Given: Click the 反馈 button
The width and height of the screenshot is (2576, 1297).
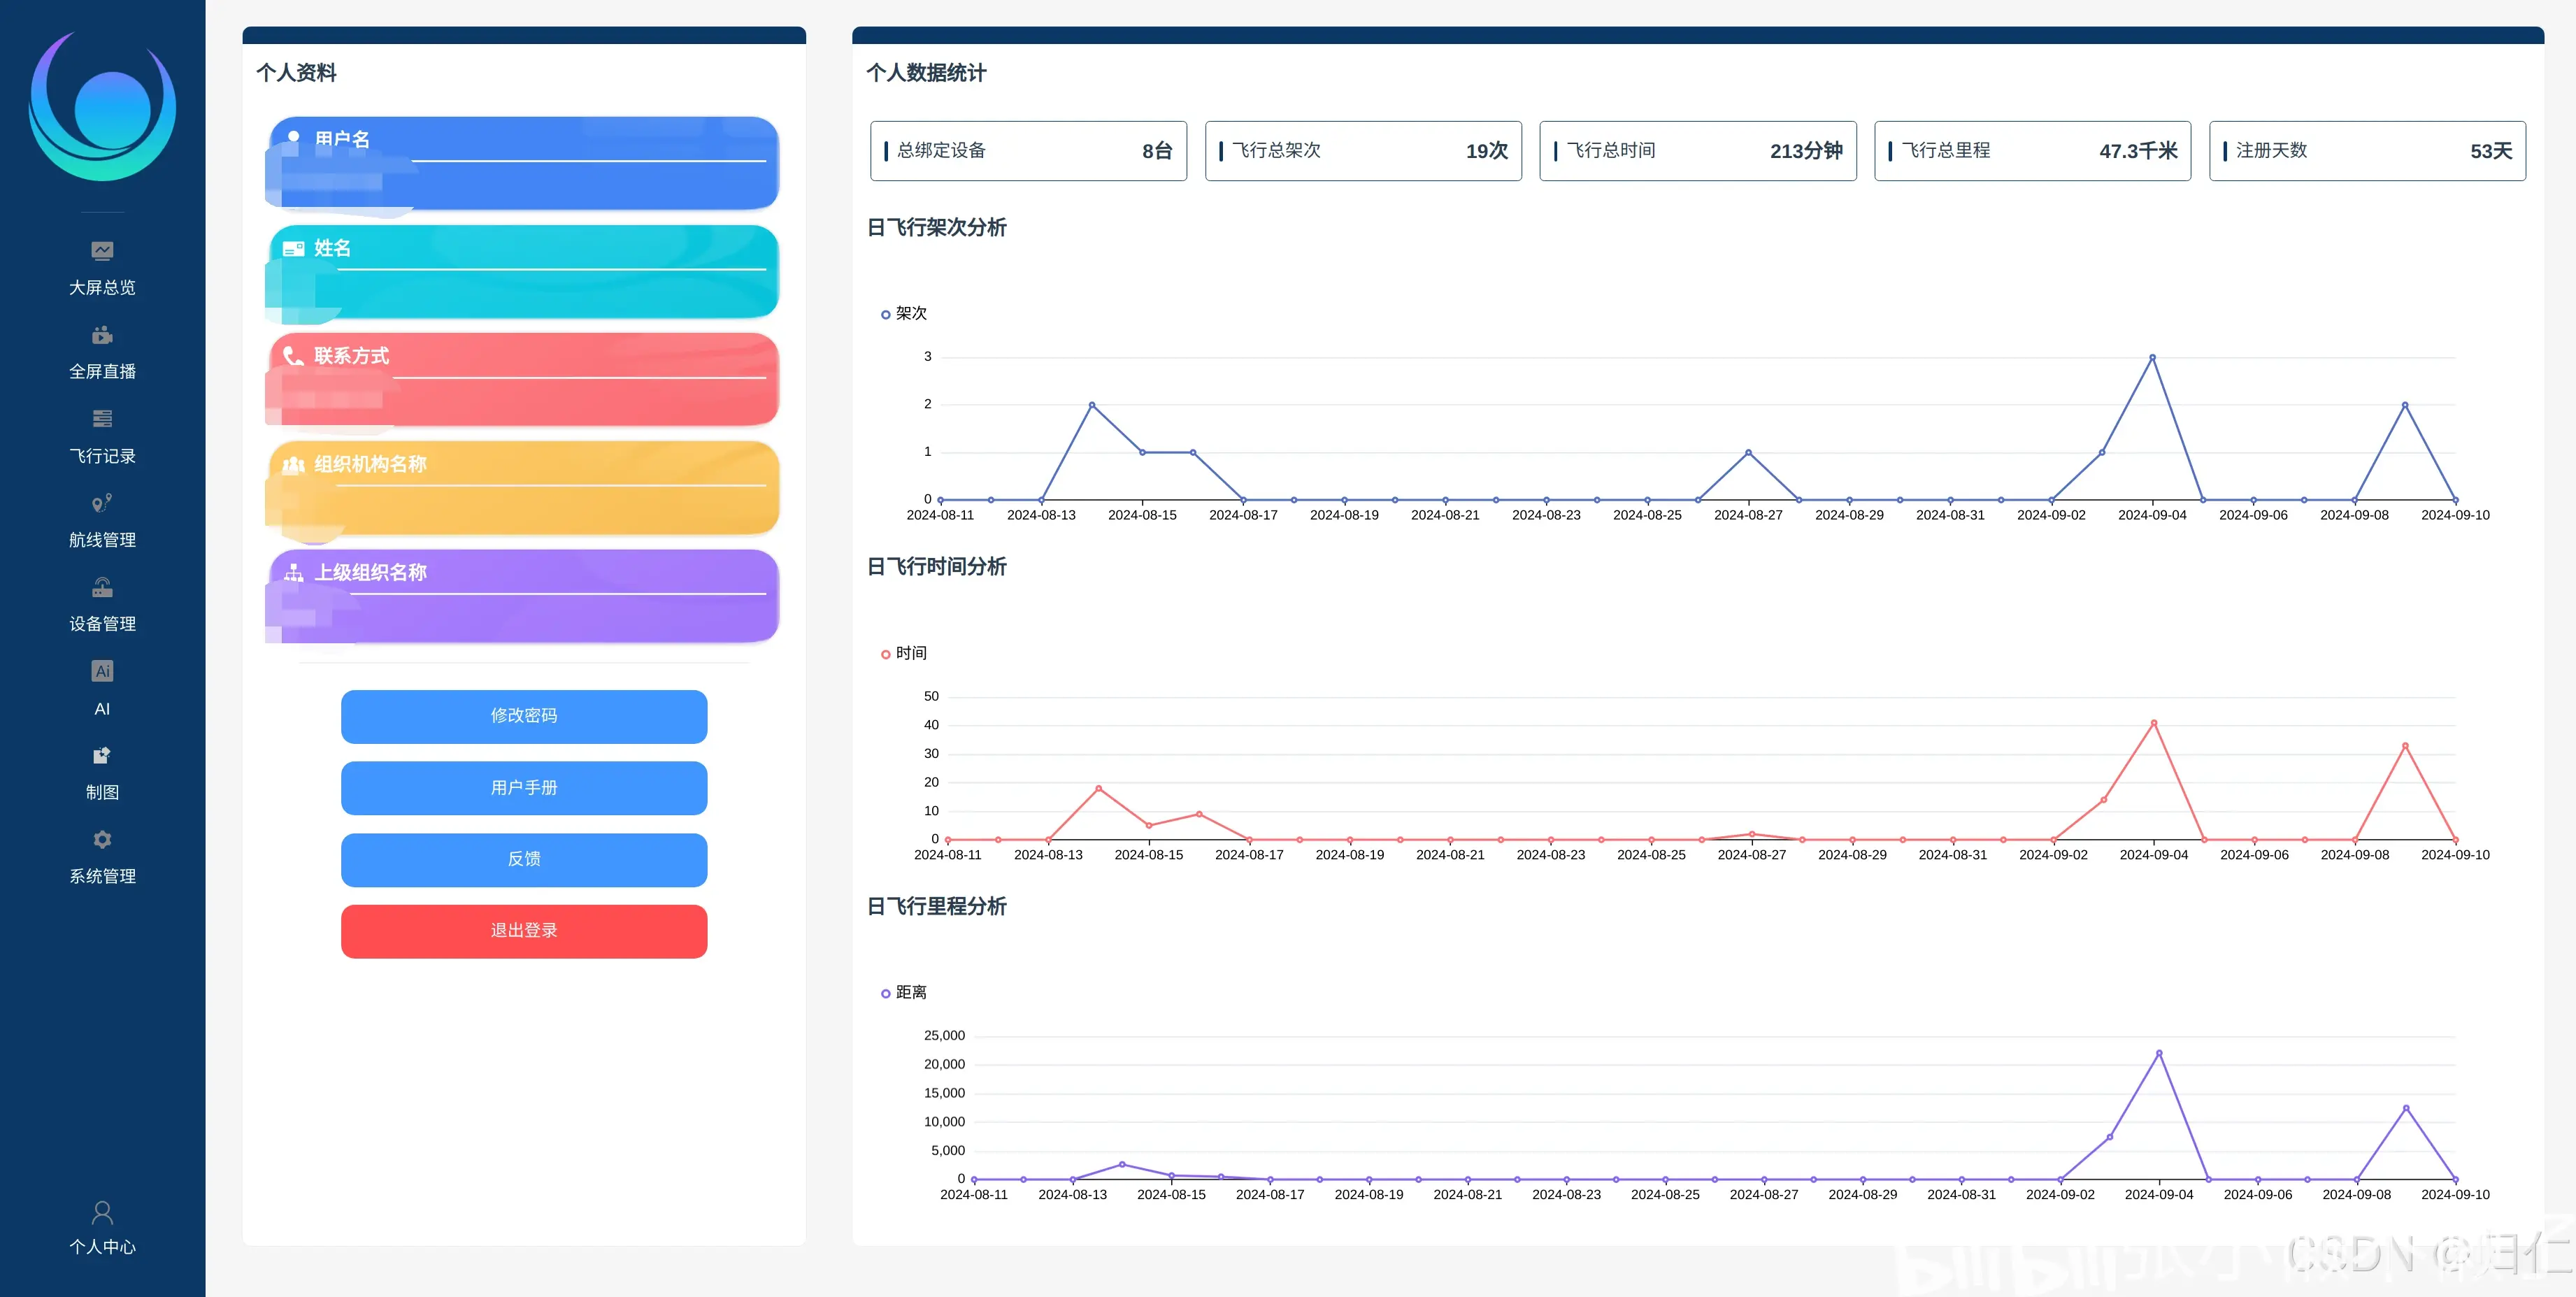Looking at the screenshot, I should tap(524, 859).
